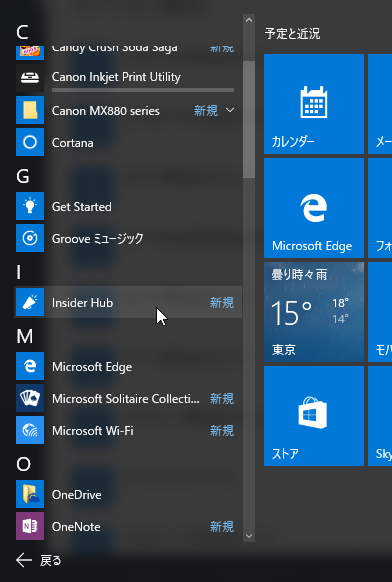Open the Microsoft Edge large tile
This screenshot has height=582, width=392.
coord(314,208)
